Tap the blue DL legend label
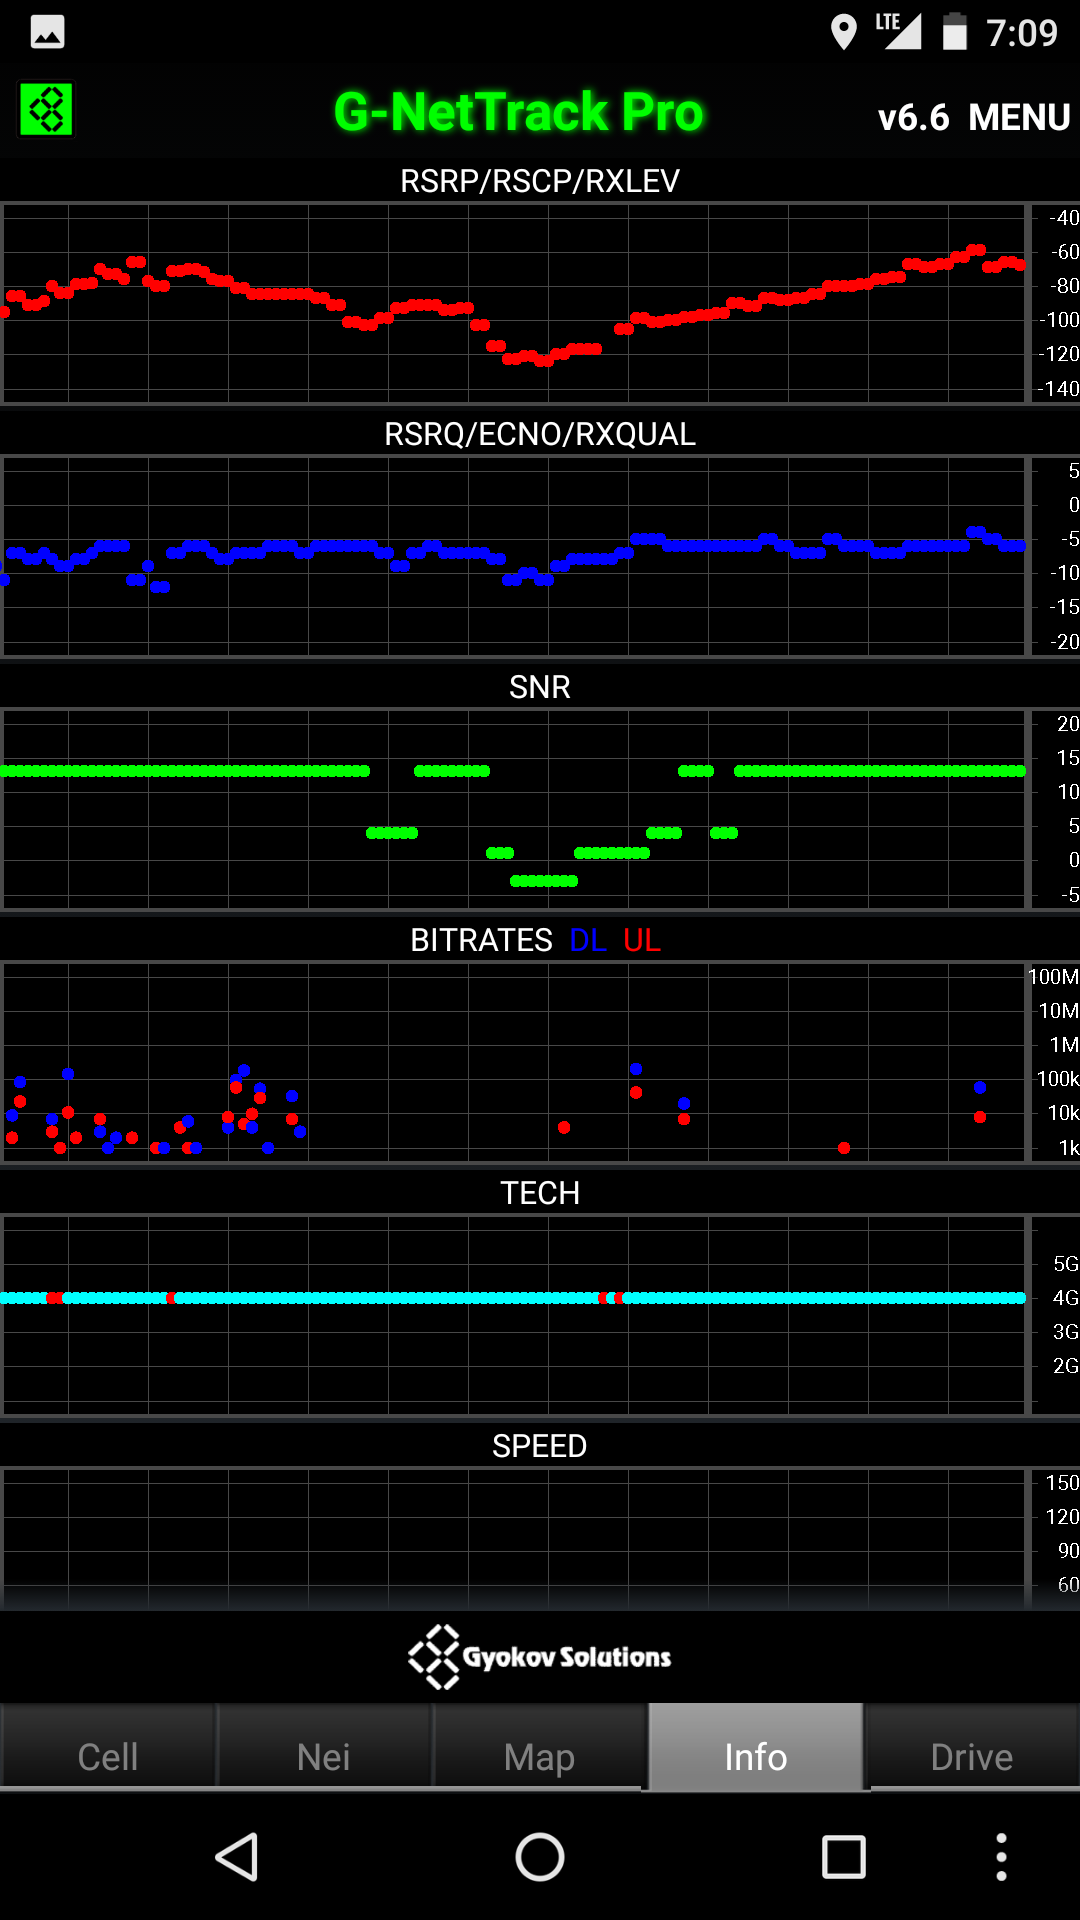 click(588, 940)
